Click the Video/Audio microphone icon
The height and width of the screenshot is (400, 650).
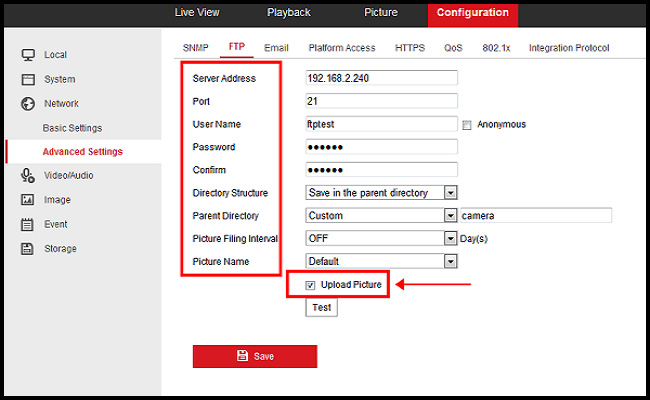point(28,175)
